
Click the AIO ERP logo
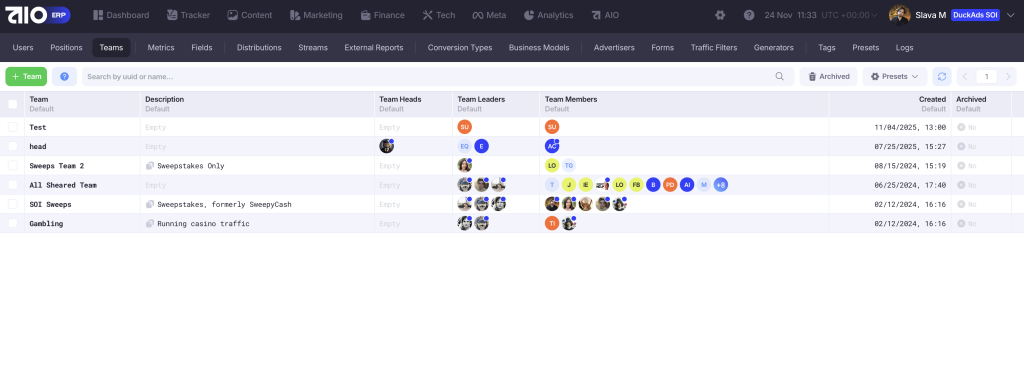37,15
